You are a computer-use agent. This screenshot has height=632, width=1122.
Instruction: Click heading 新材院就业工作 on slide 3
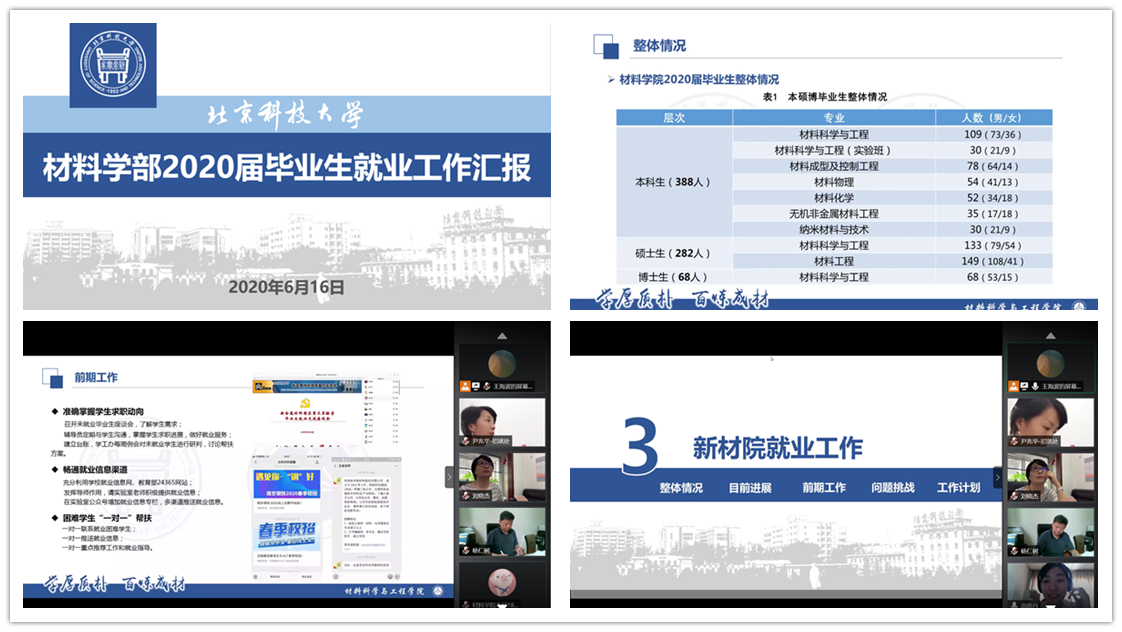point(778,448)
